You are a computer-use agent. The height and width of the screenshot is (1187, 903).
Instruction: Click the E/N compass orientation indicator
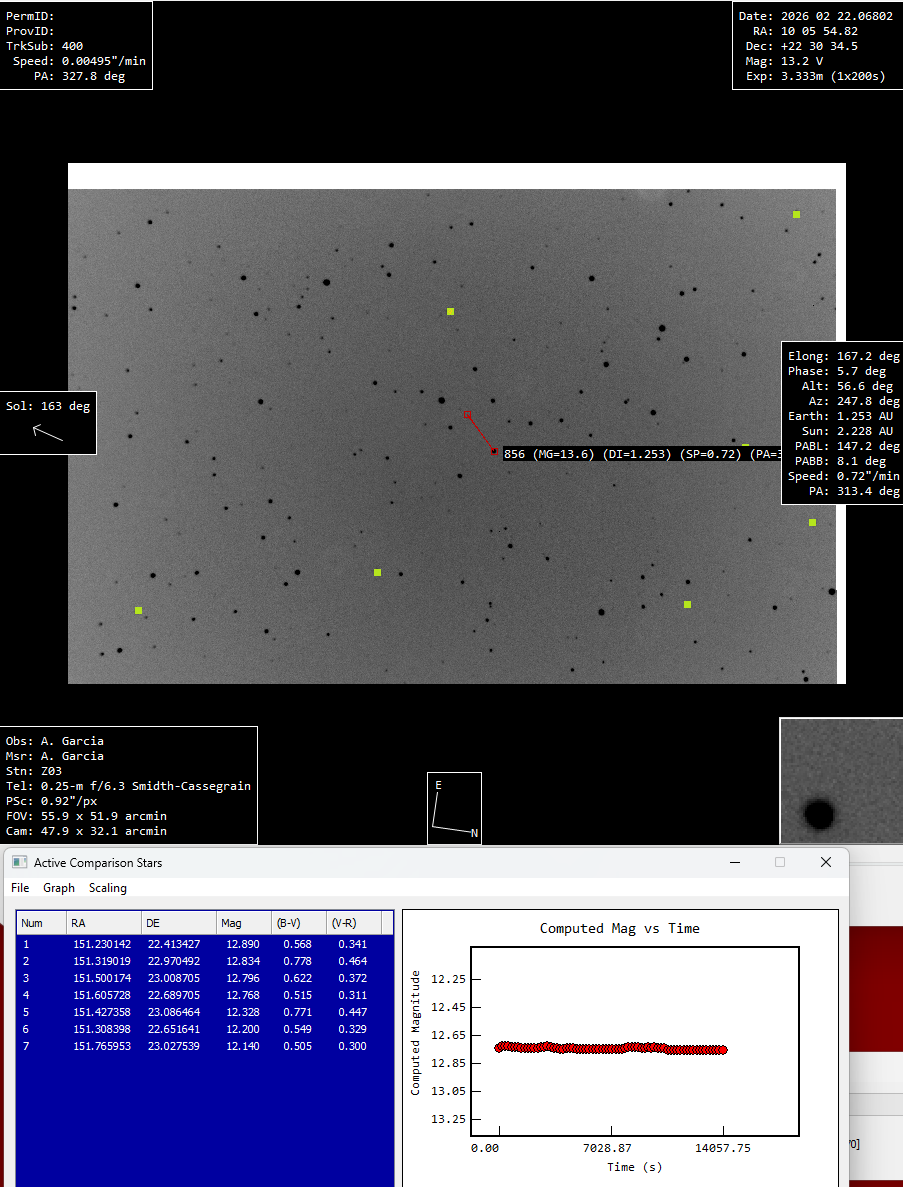(454, 807)
